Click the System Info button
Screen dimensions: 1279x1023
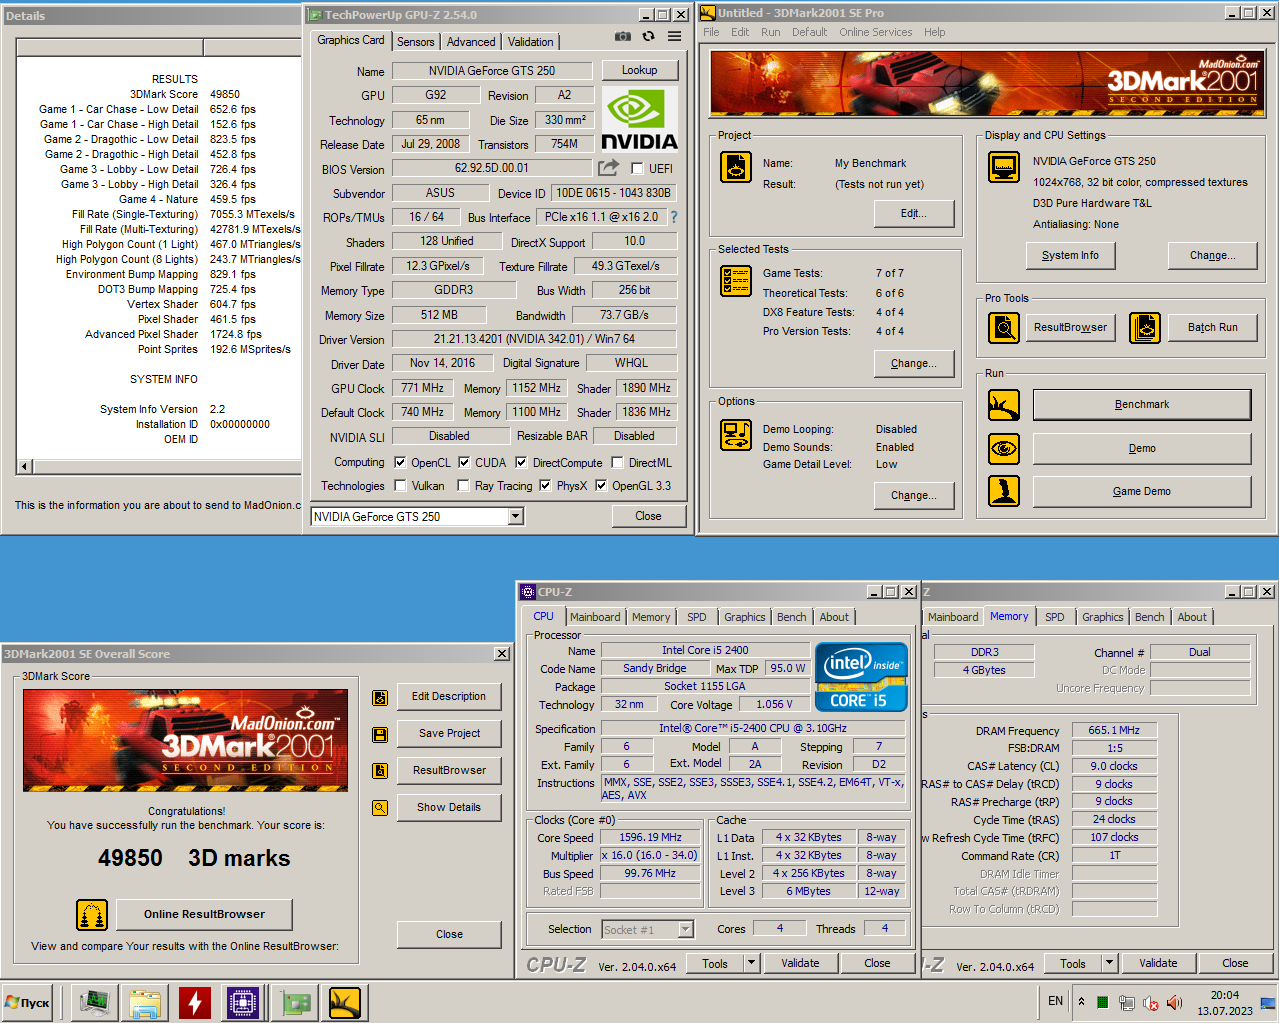pyautogui.click(x=1070, y=255)
